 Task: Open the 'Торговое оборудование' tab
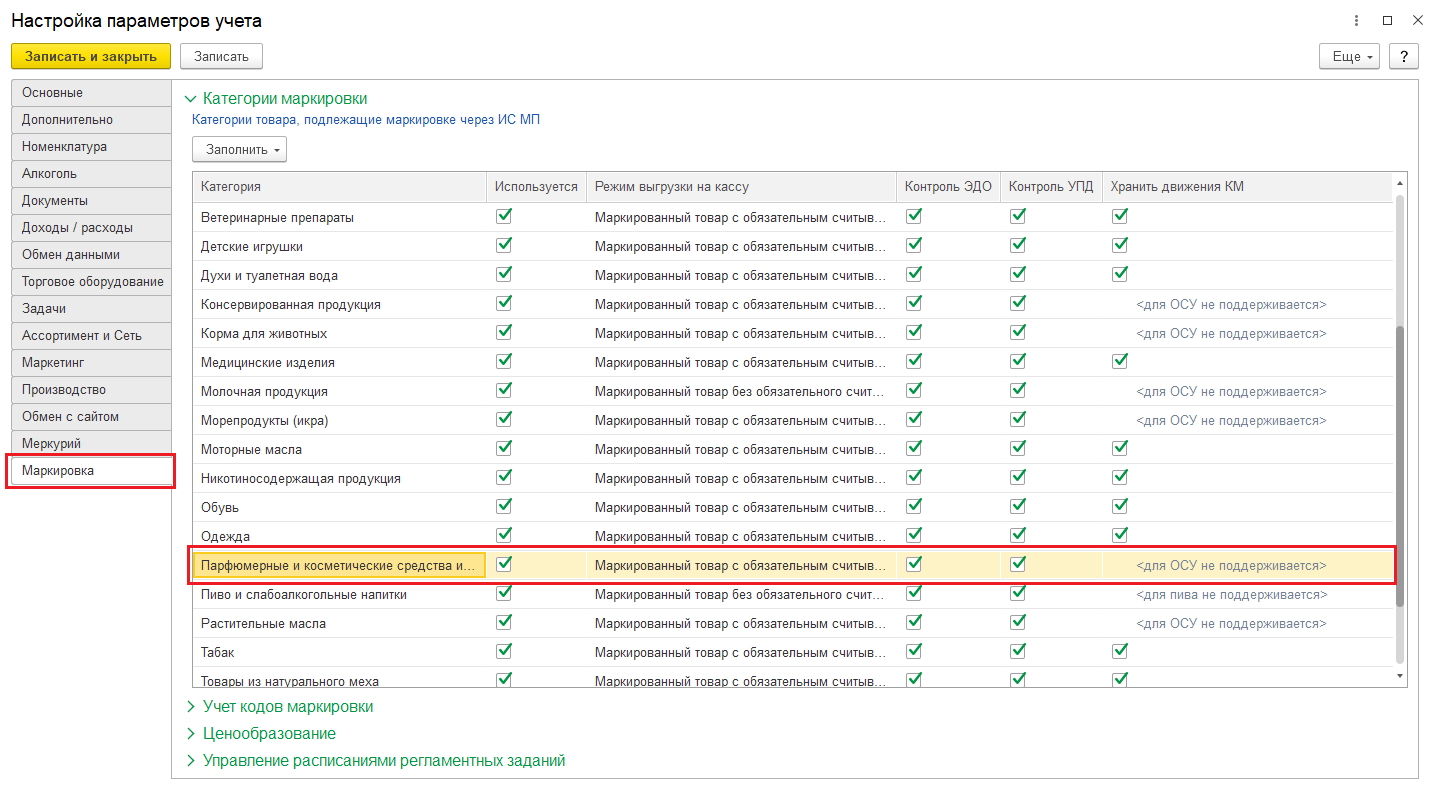(x=92, y=281)
